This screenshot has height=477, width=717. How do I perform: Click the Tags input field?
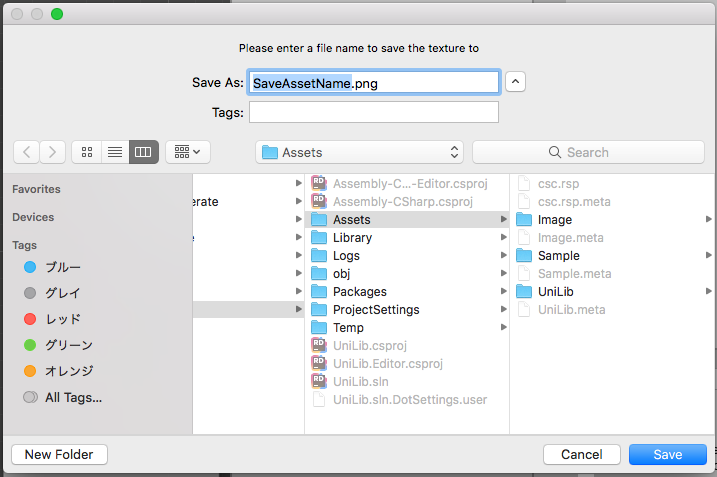(374, 112)
